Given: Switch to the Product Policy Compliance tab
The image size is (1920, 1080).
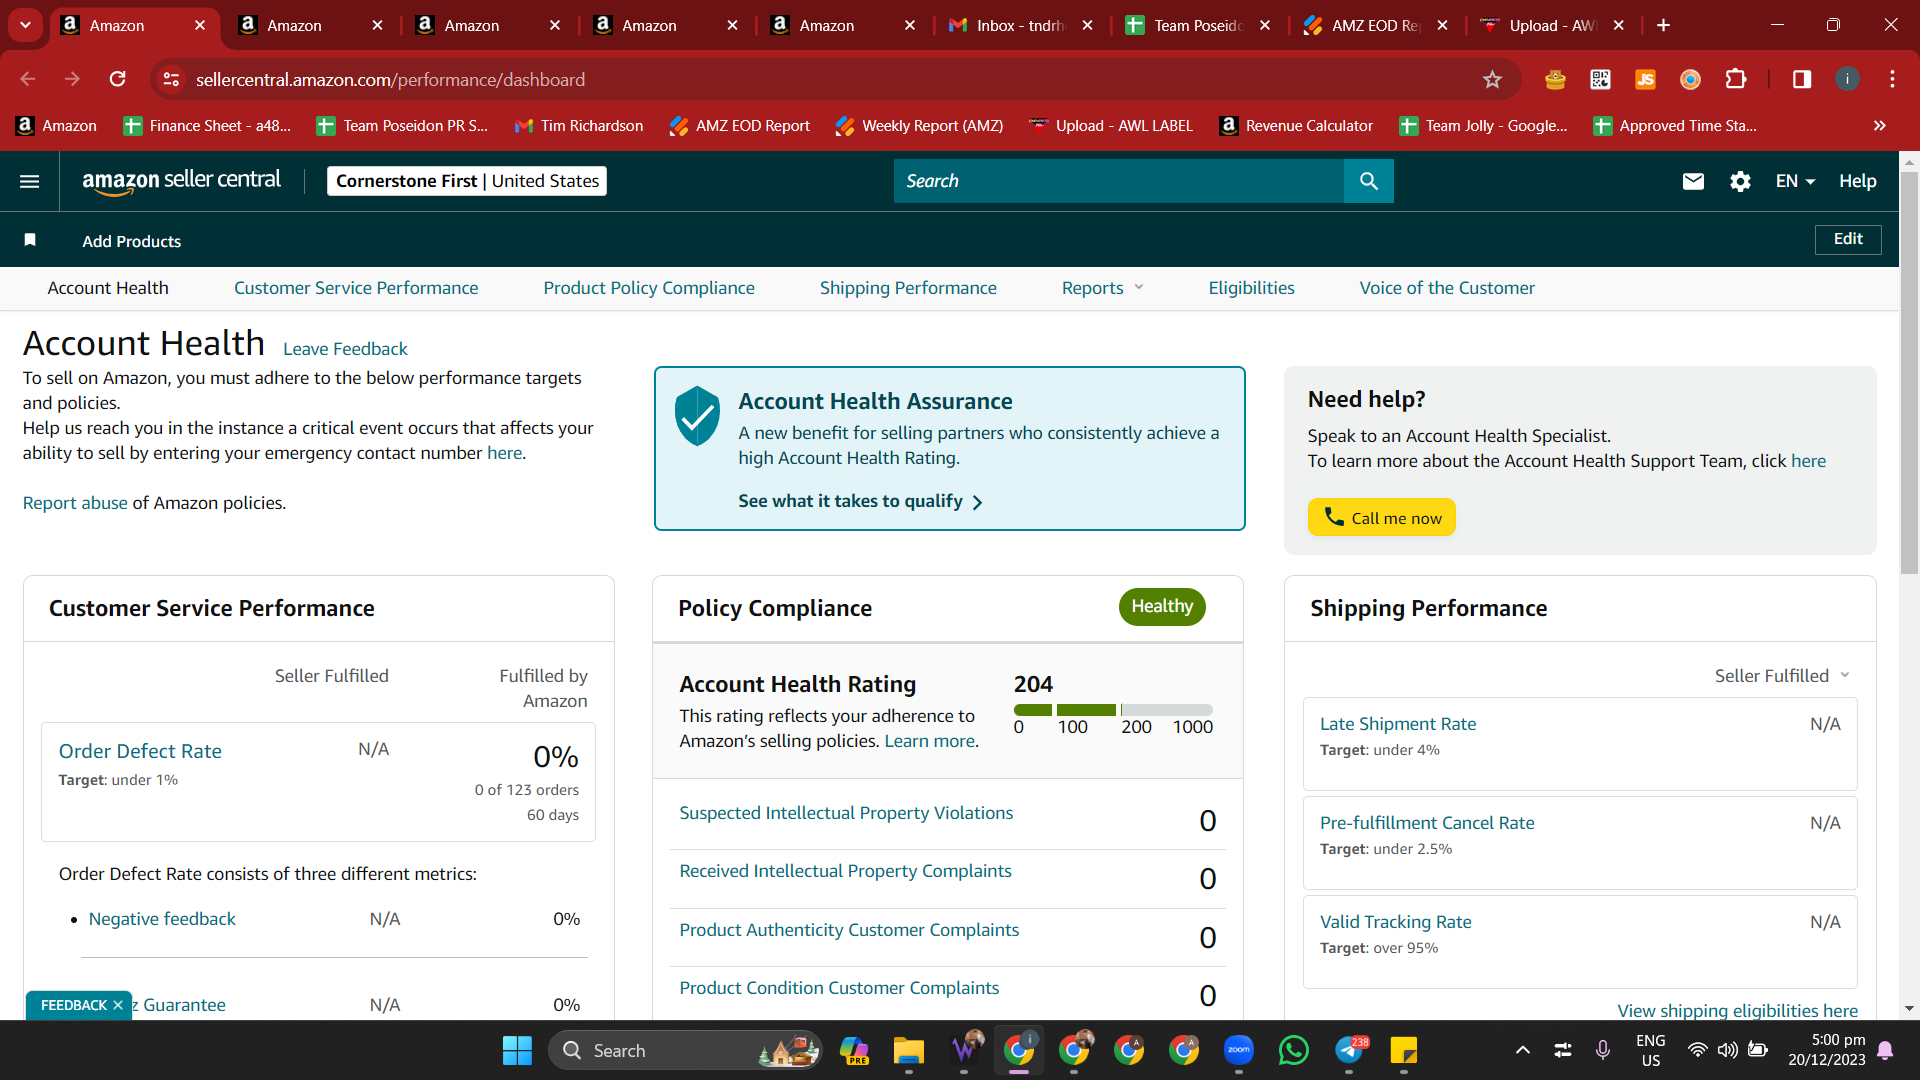Looking at the screenshot, I should pos(649,288).
